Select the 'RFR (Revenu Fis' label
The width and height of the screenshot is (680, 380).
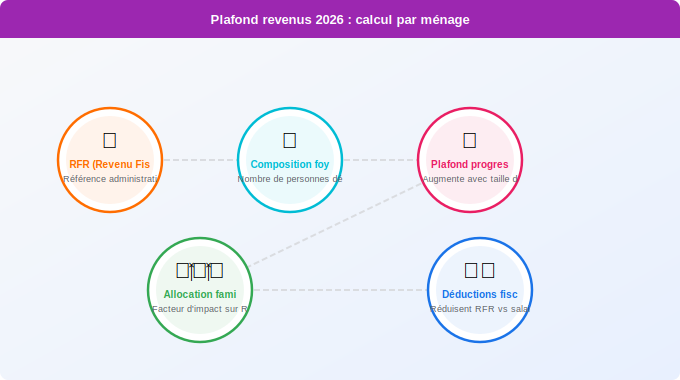coord(110,164)
